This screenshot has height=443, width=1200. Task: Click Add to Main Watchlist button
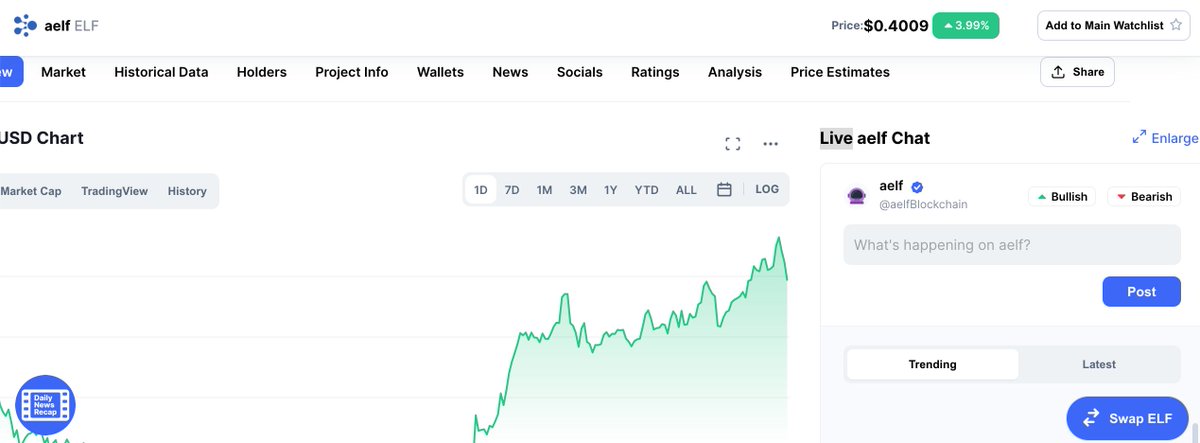pyautogui.click(x=1113, y=25)
